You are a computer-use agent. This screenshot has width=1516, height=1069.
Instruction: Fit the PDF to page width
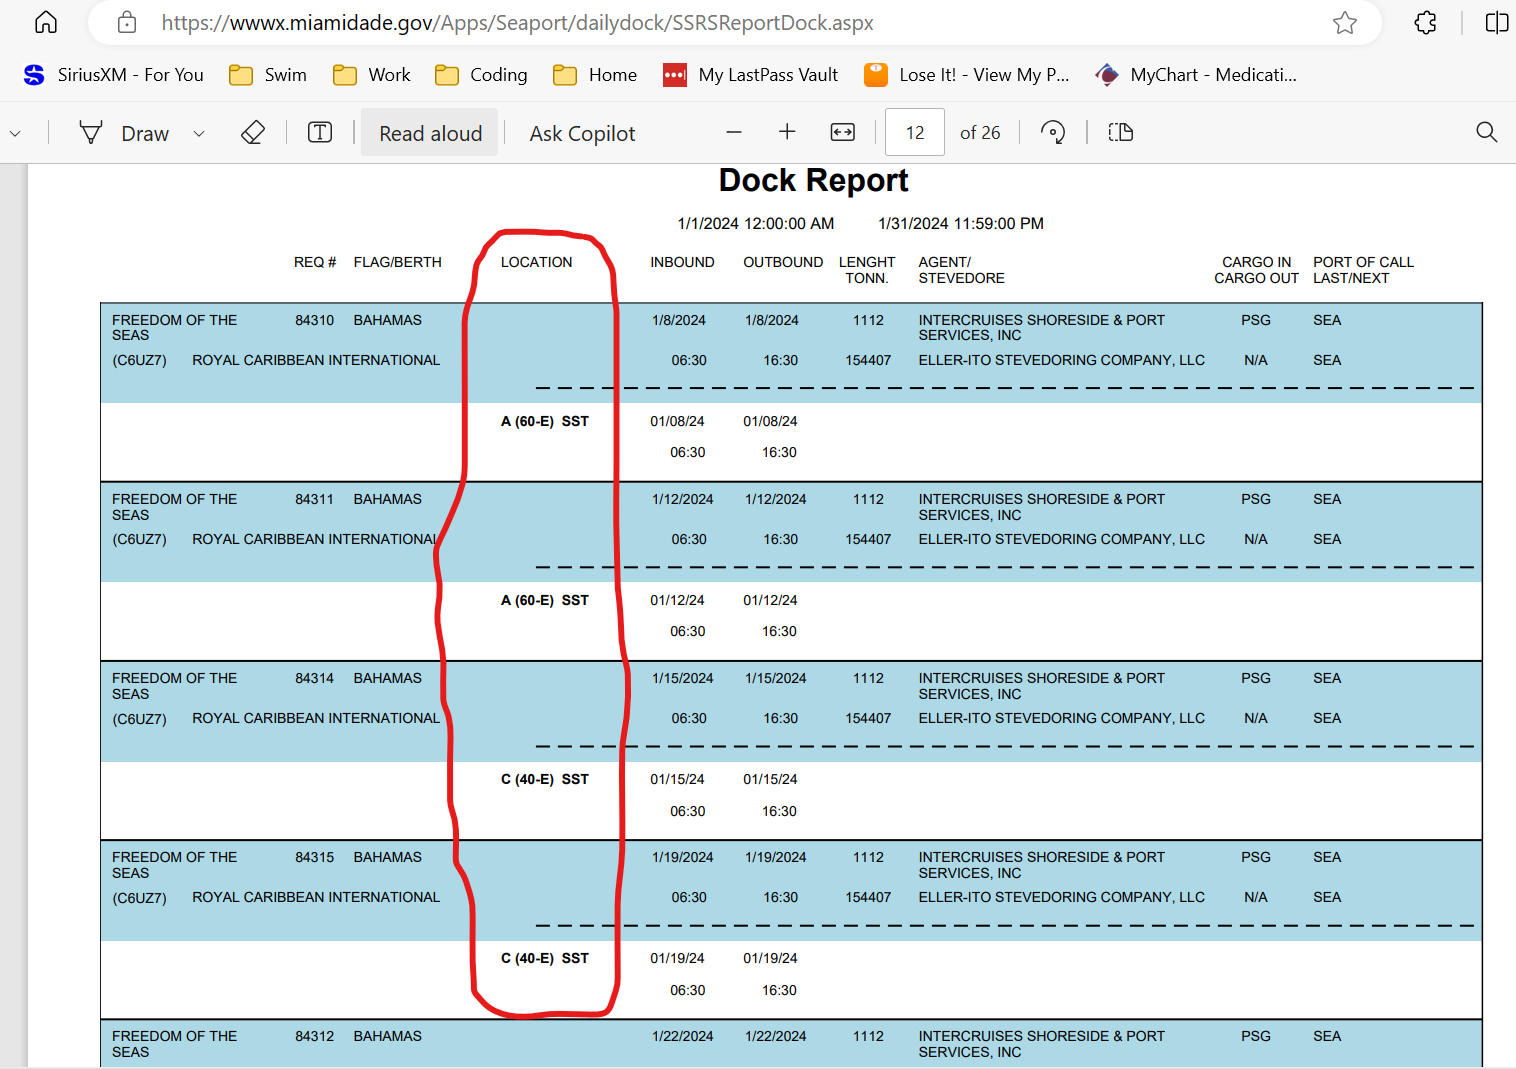tap(842, 132)
